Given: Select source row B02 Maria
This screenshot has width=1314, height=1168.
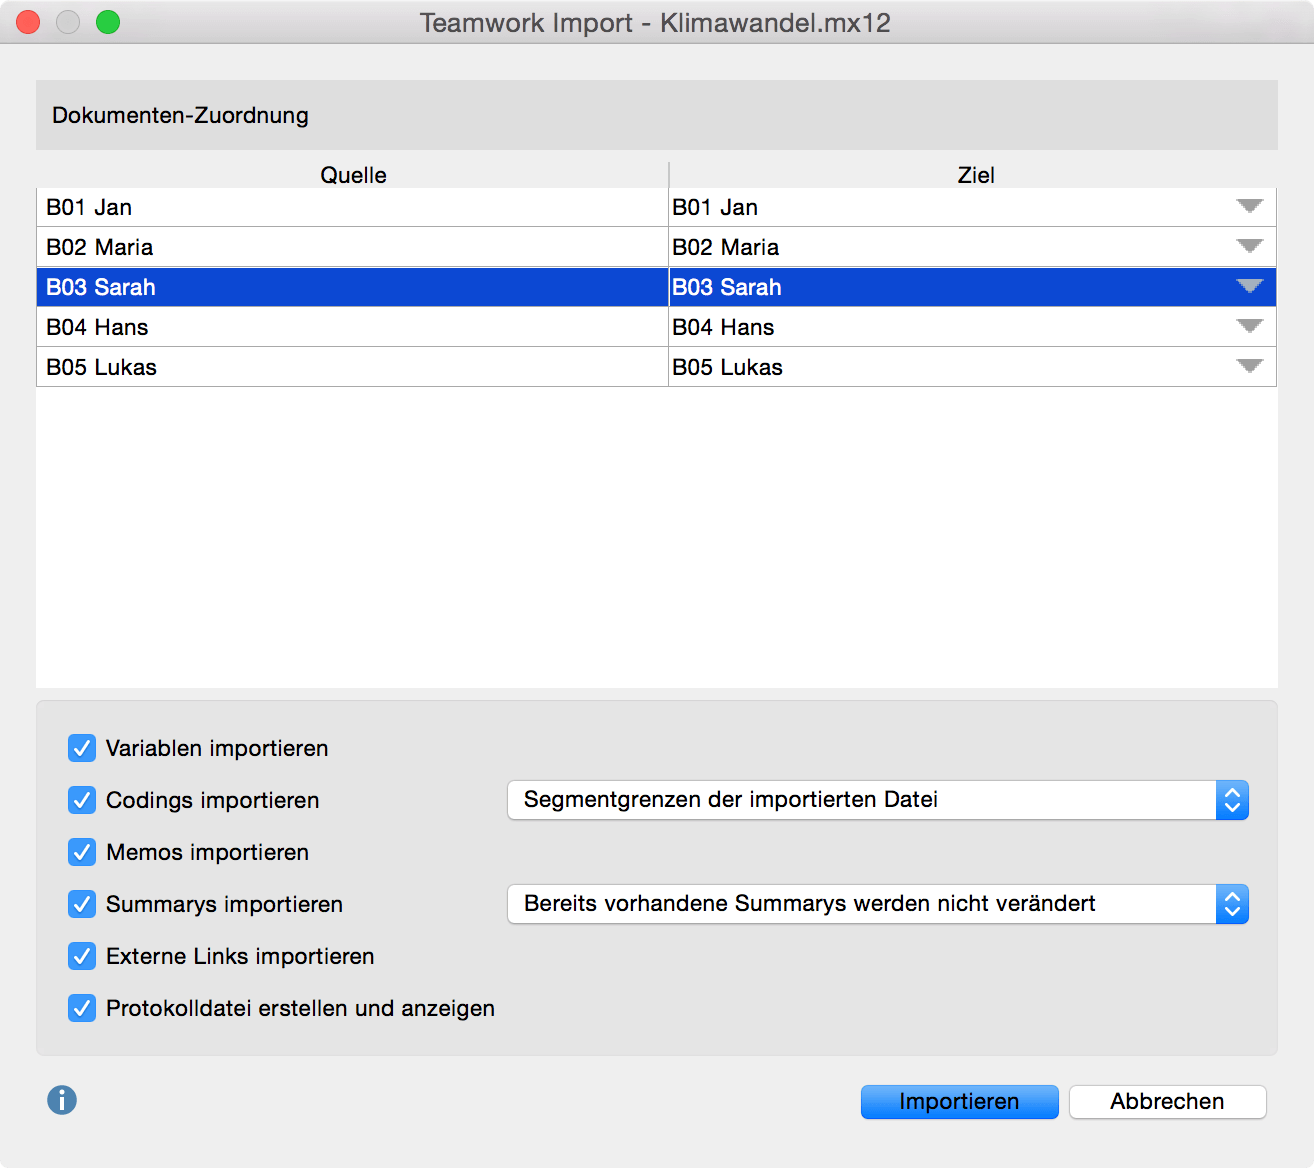Looking at the screenshot, I should pyautogui.click(x=352, y=247).
